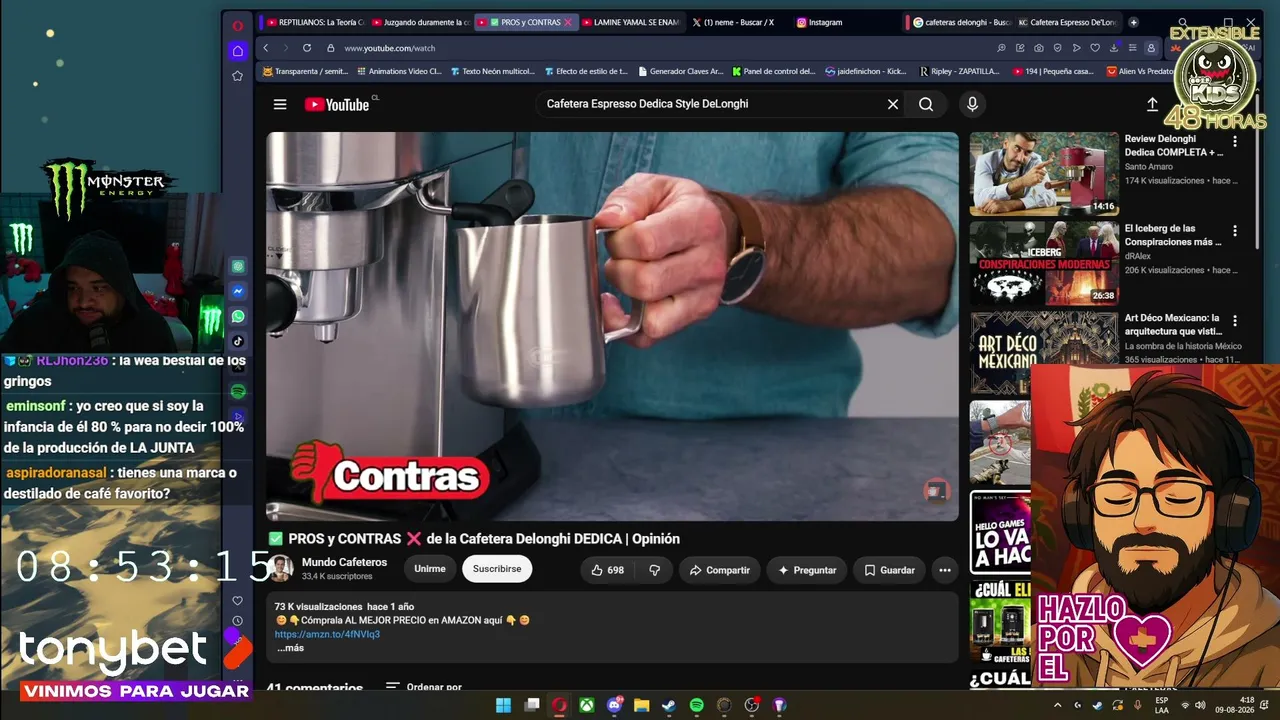Open the three-dot more actions button under the video
Image resolution: width=1280 pixels, height=720 pixels.
point(945,570)
